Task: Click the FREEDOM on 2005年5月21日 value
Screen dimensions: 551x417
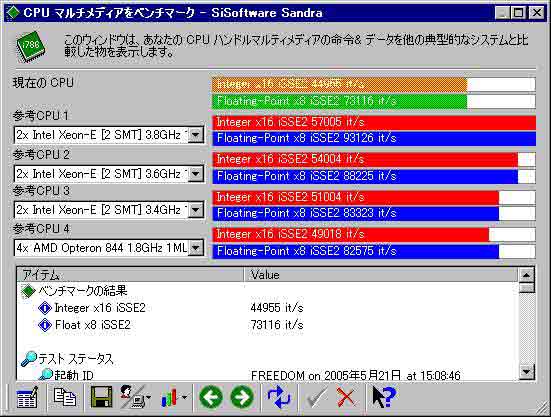Action: [x=356, y=376]
